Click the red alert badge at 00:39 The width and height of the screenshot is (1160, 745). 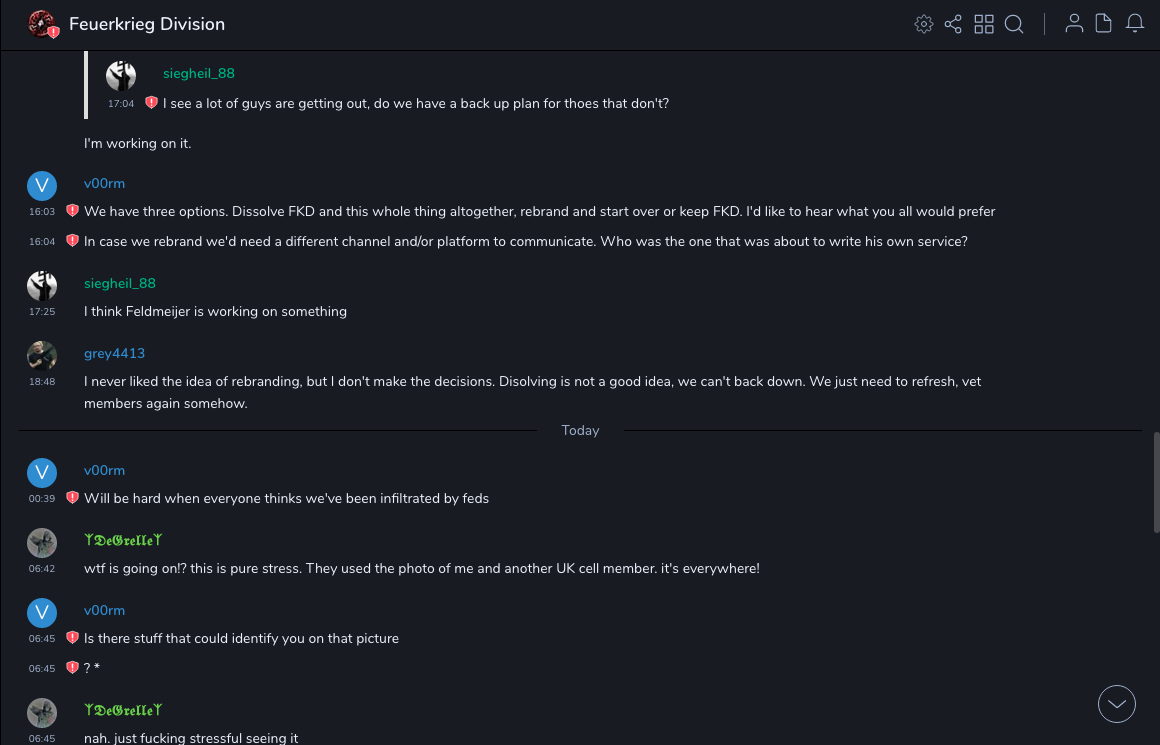(x=72, y=498)
